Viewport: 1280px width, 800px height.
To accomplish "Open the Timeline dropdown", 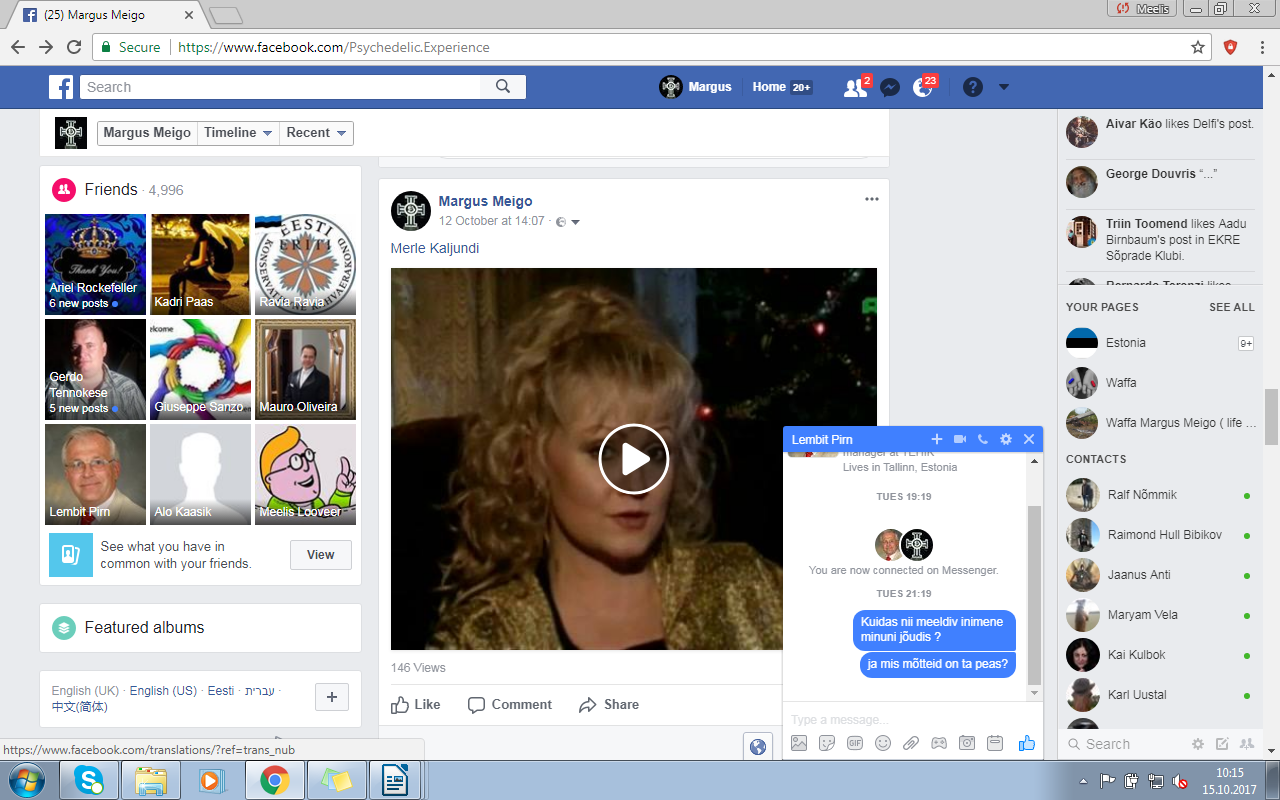I will pos(239,133).
